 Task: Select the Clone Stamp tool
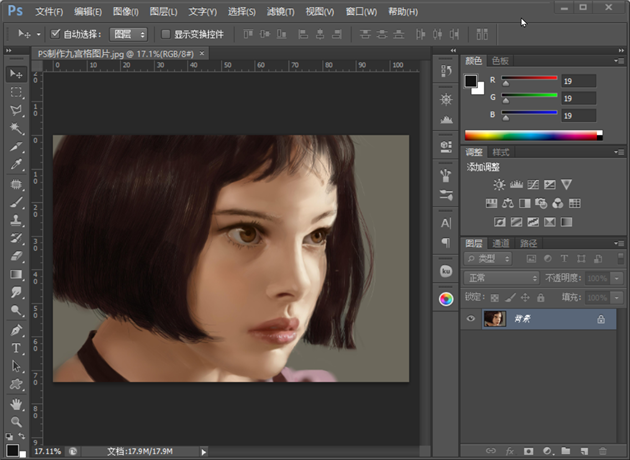pos(16,220)
